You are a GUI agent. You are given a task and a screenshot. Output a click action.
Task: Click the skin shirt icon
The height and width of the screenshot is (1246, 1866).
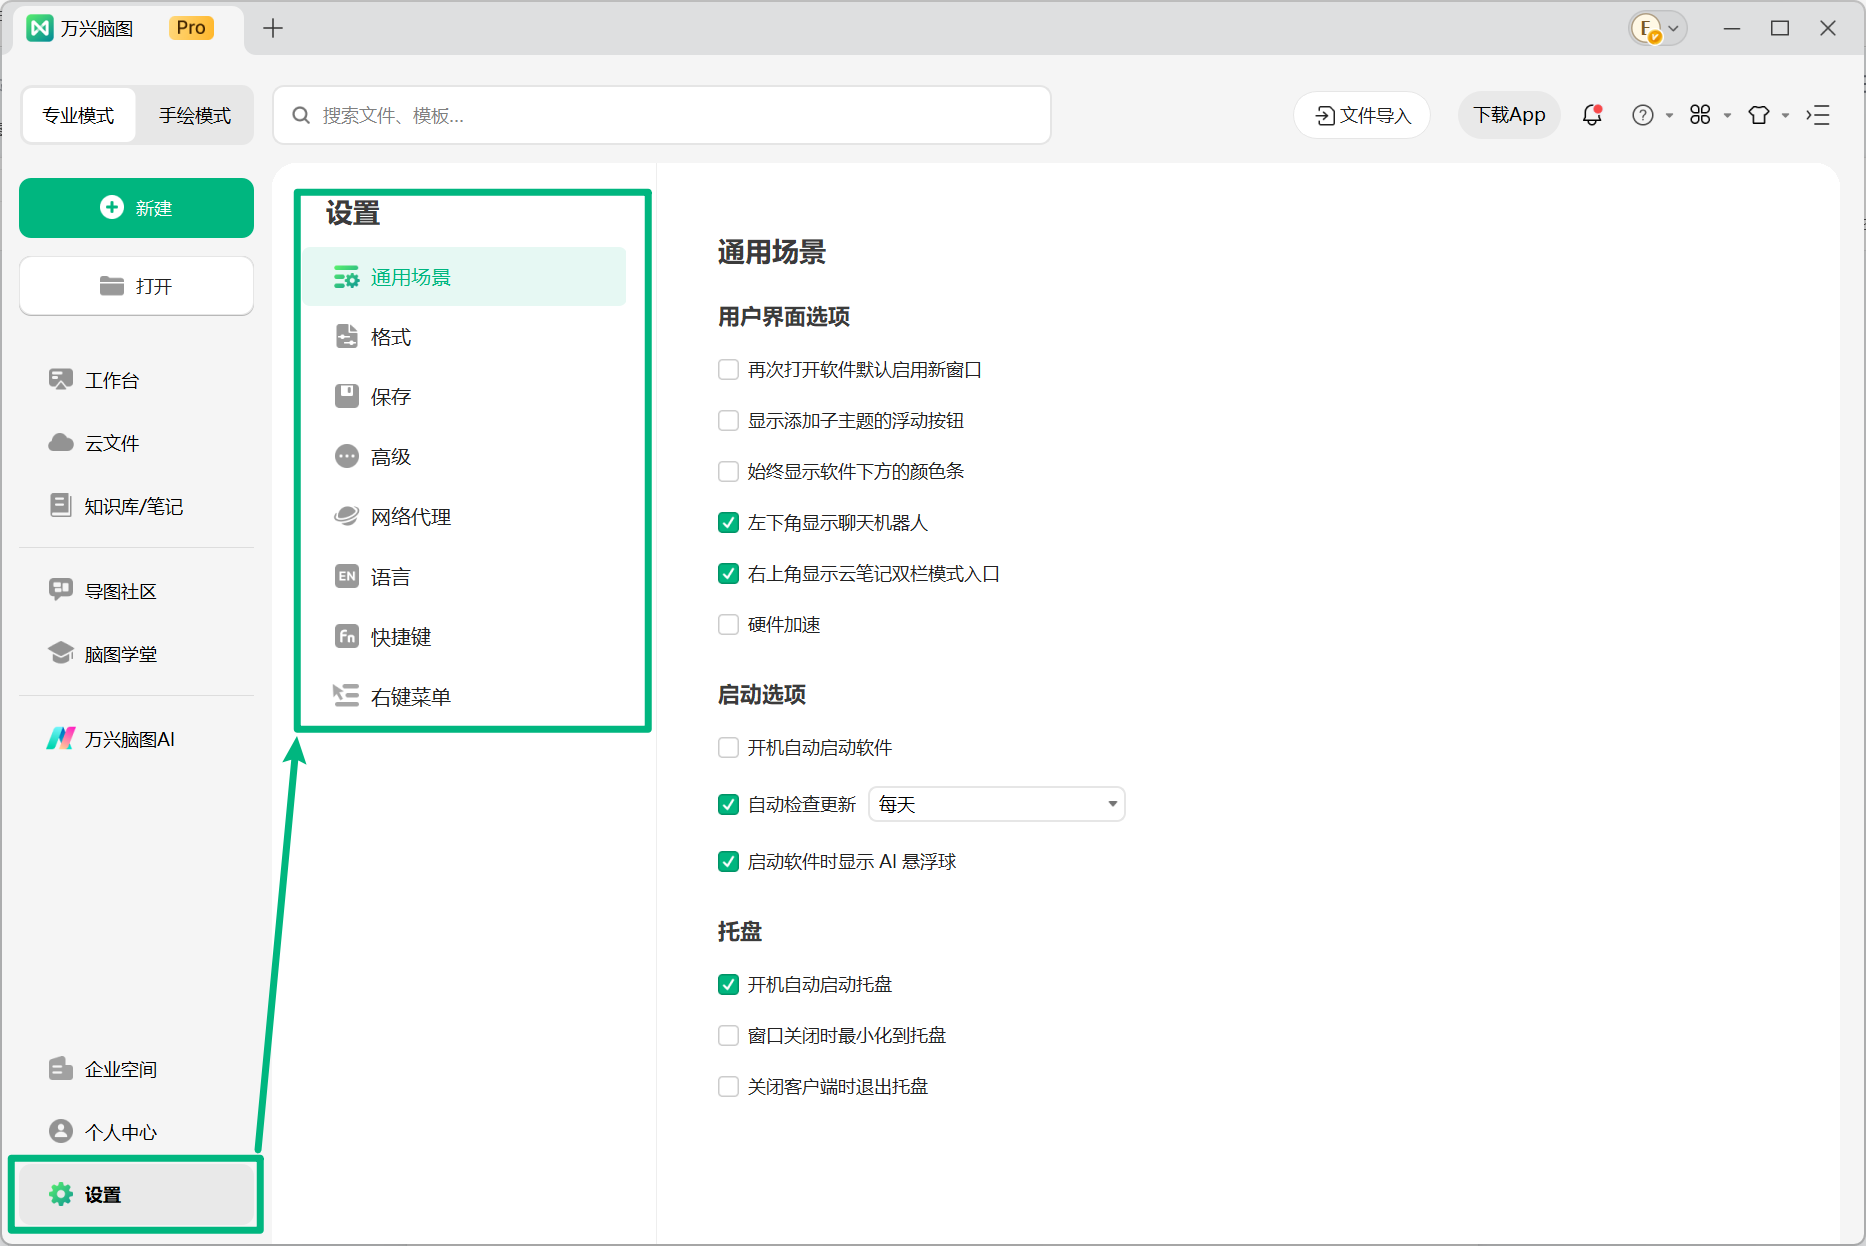click(x=1758, y=115)
